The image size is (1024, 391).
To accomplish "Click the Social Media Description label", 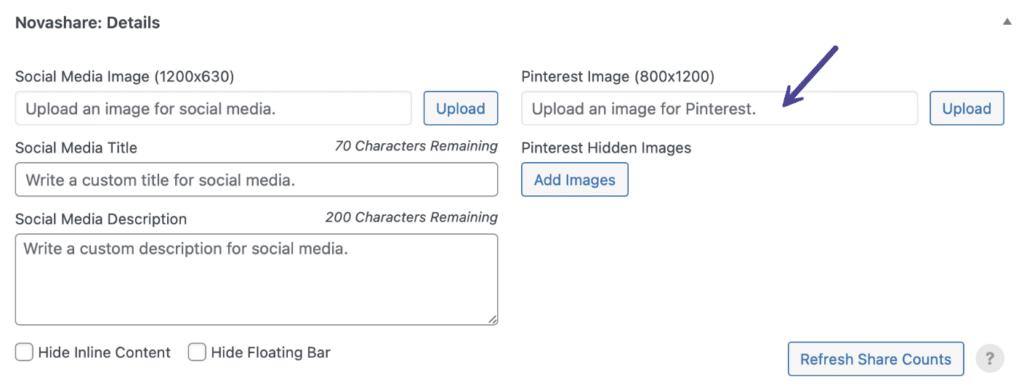I will [x=101, y=219].
